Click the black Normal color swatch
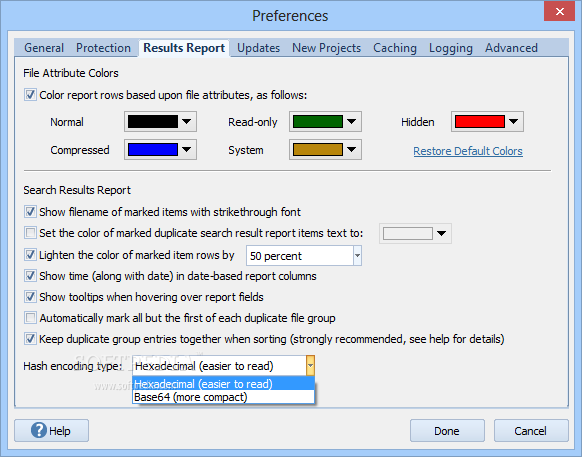 [x=153, y=121]
